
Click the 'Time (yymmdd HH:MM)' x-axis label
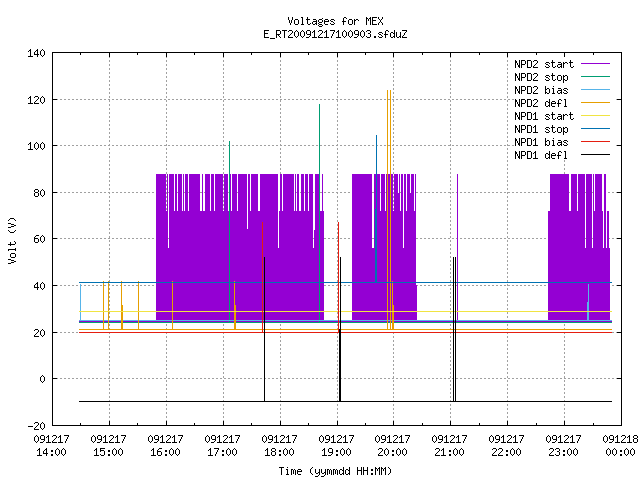(335, 471)
